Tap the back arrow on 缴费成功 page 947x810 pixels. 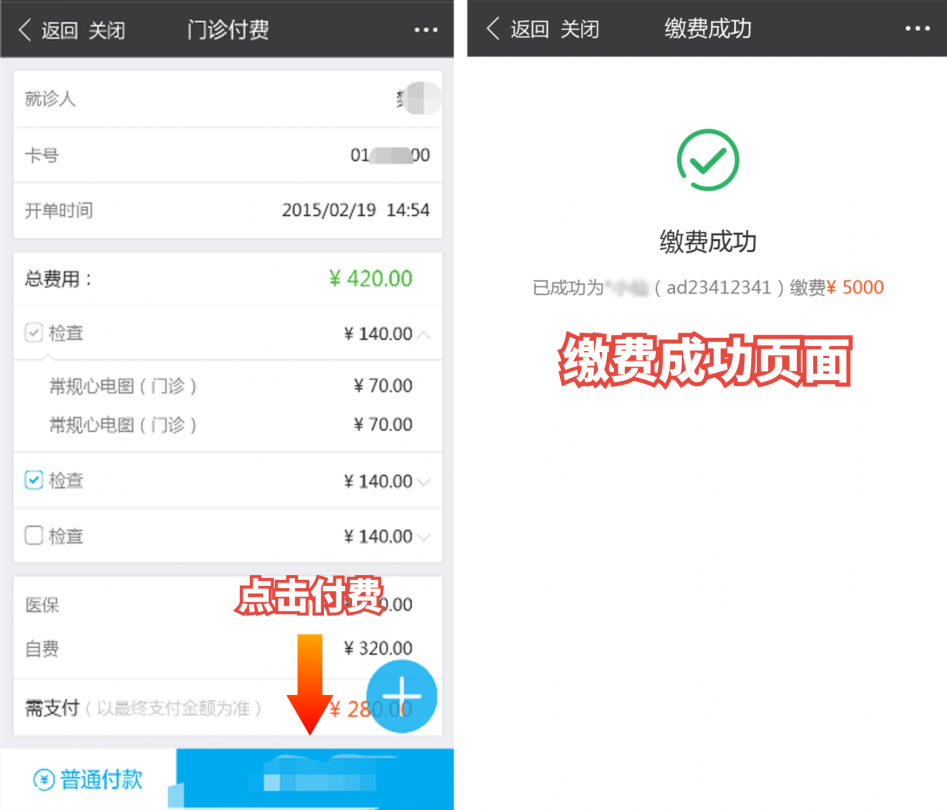pyautogui.click(x=493, y=28)
